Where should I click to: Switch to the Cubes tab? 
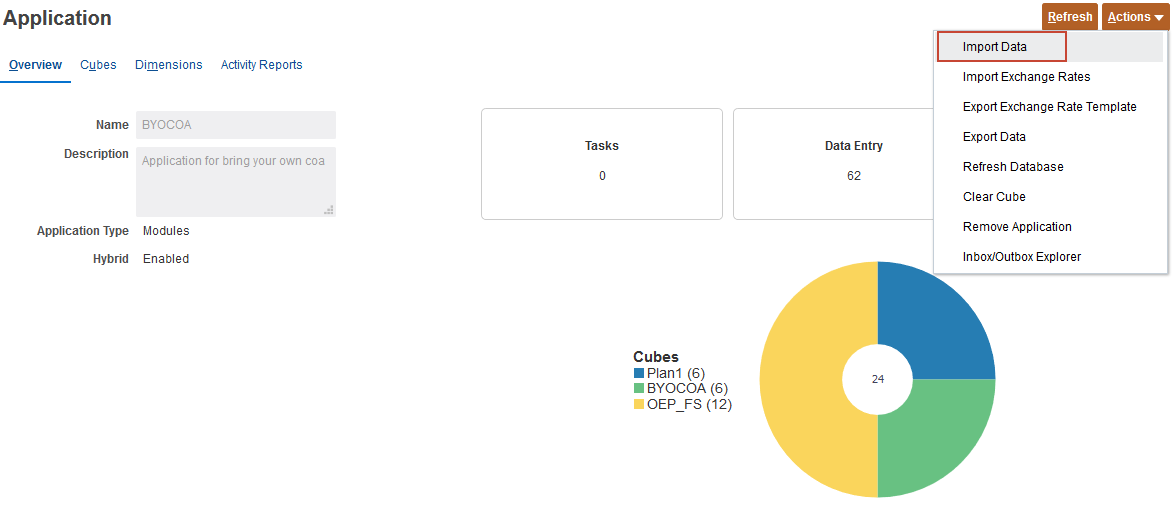tap(98, 65)
